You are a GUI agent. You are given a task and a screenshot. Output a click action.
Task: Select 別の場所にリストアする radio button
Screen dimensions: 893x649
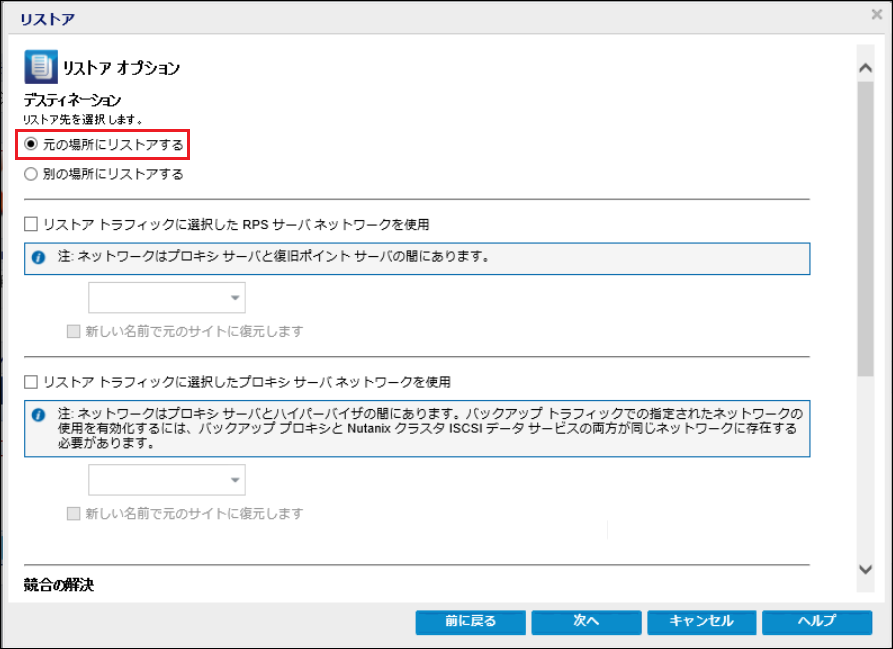[x=31, y=174]
